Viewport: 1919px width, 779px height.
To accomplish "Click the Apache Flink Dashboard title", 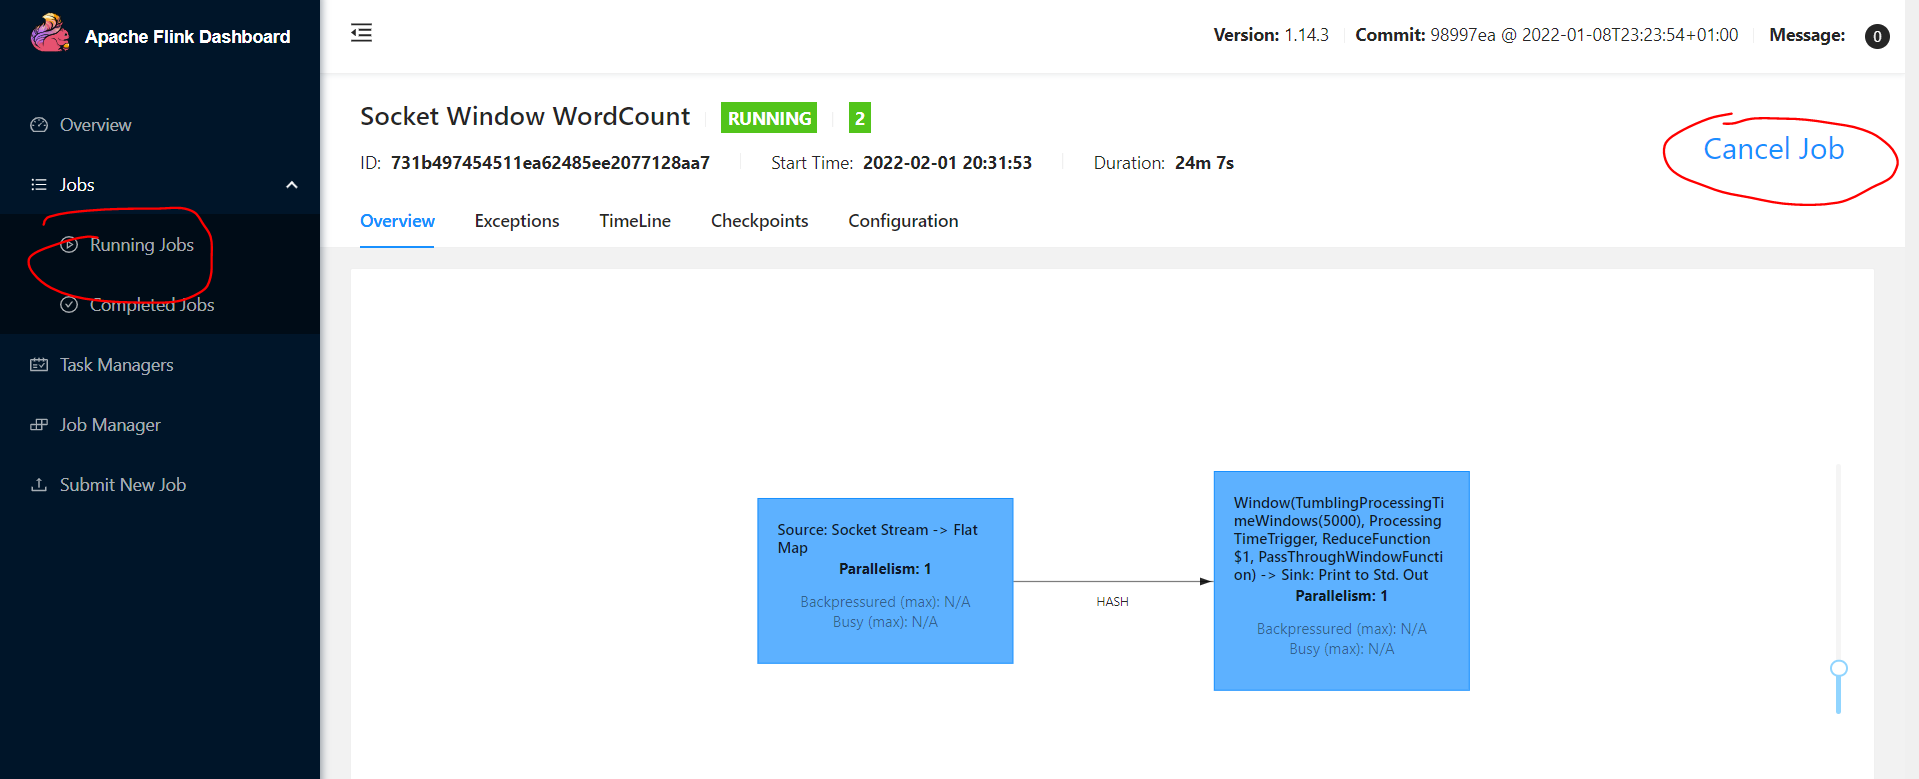I will 188,37.
